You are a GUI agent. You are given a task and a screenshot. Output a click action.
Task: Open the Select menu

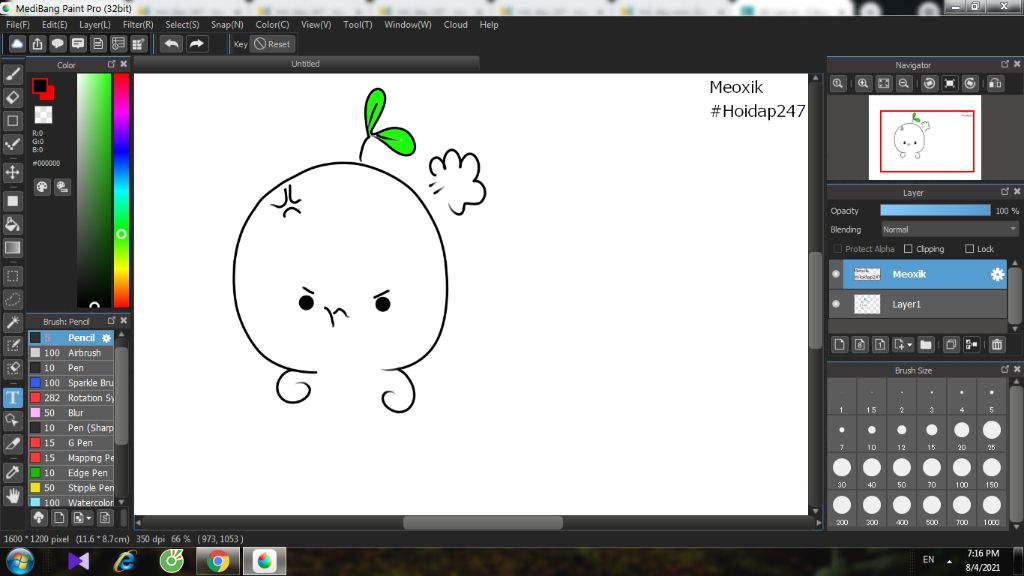(x=182, y=25)
